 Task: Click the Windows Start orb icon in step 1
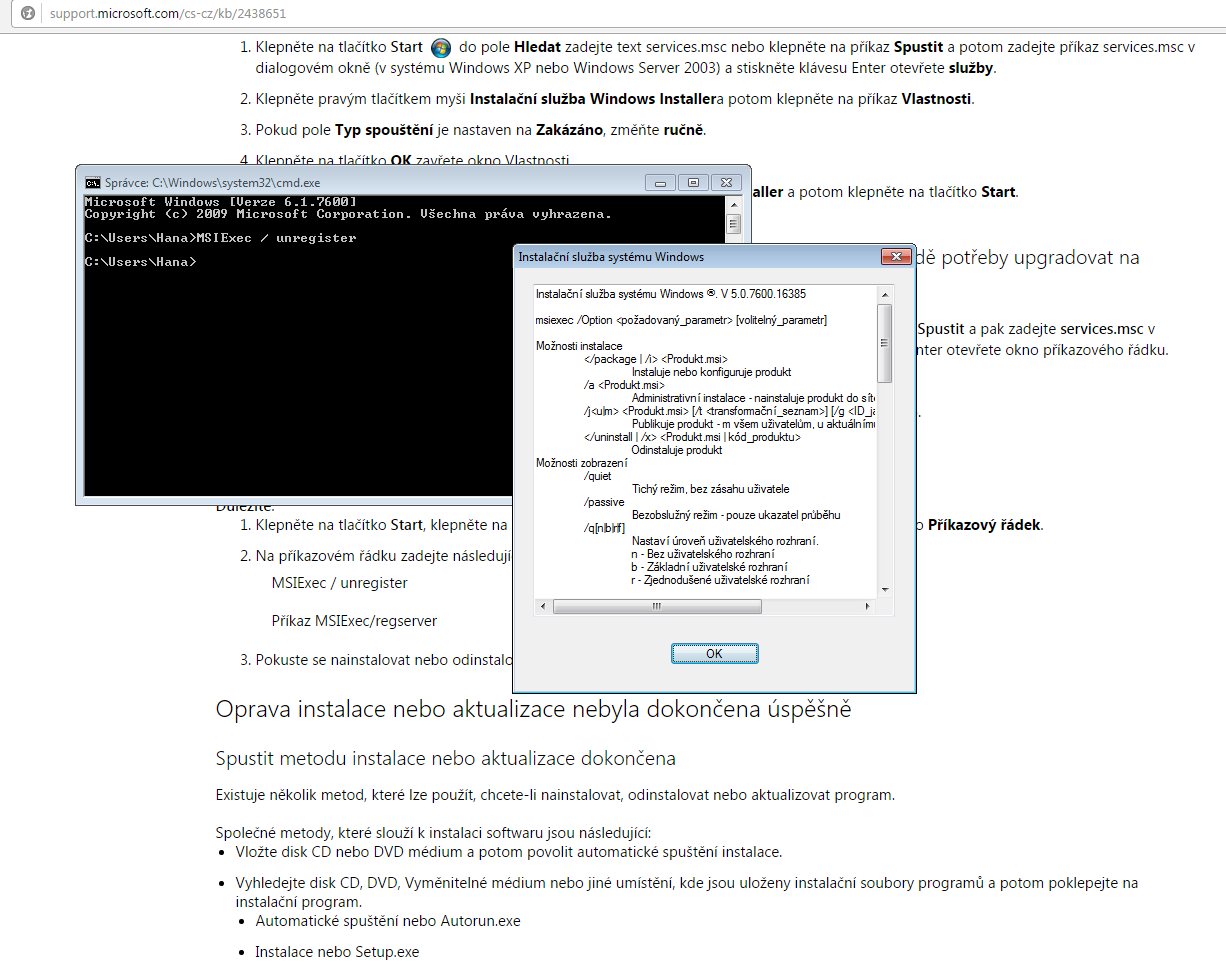click(440, 47)
